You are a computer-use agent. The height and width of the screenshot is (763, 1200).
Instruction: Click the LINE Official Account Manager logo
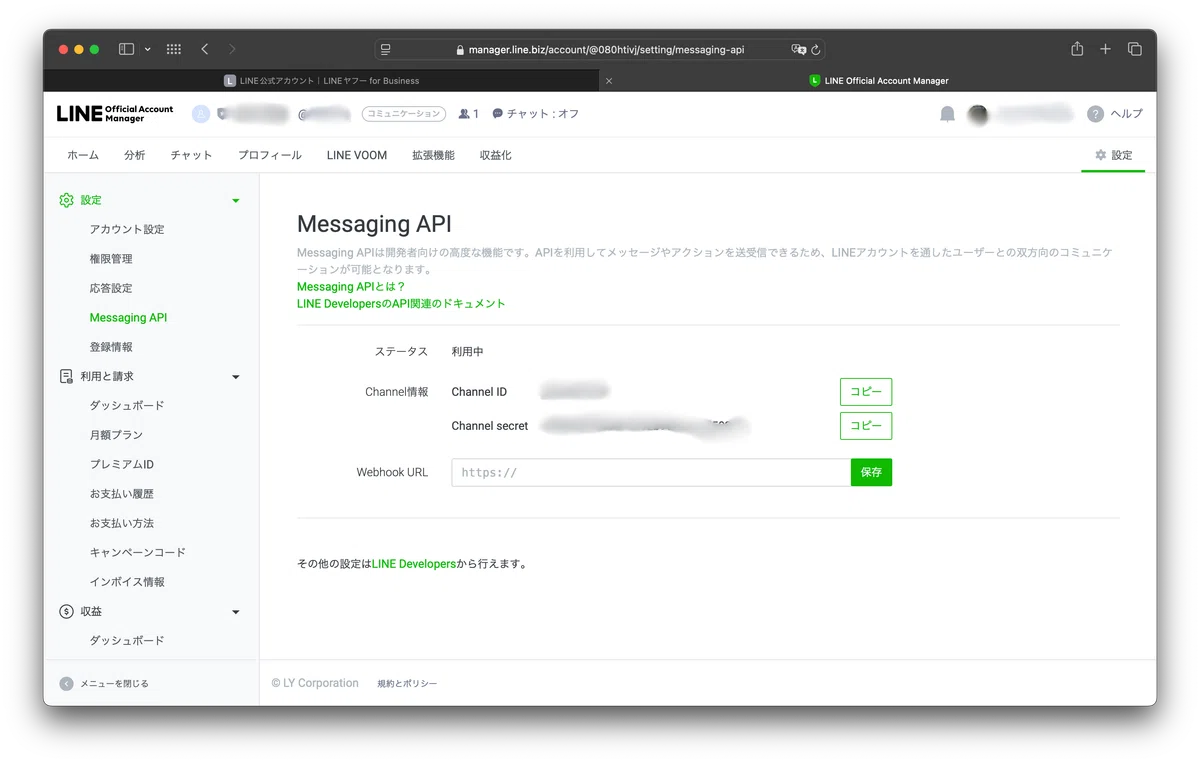coord(115,114)
